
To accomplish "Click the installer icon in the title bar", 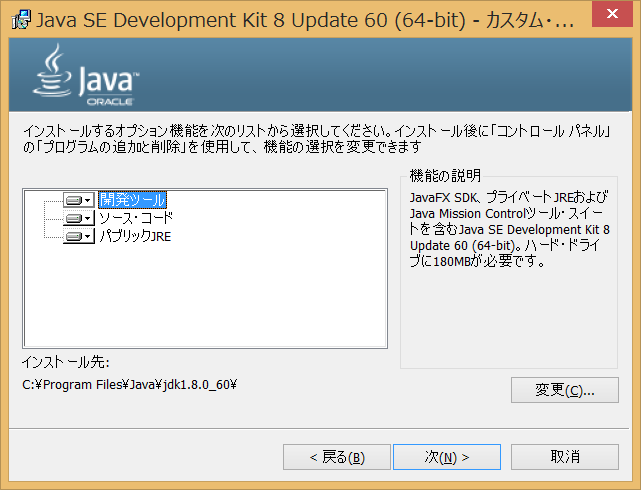I will coord(21,20).
